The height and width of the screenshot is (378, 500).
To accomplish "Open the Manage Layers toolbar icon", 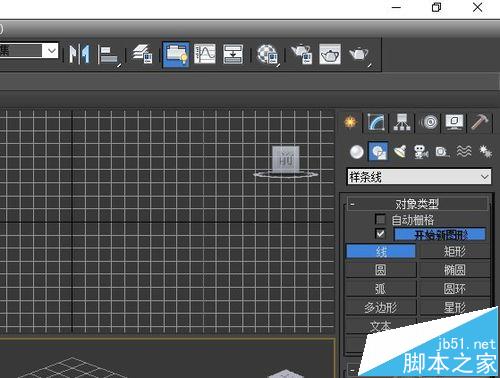I will 143,54.
